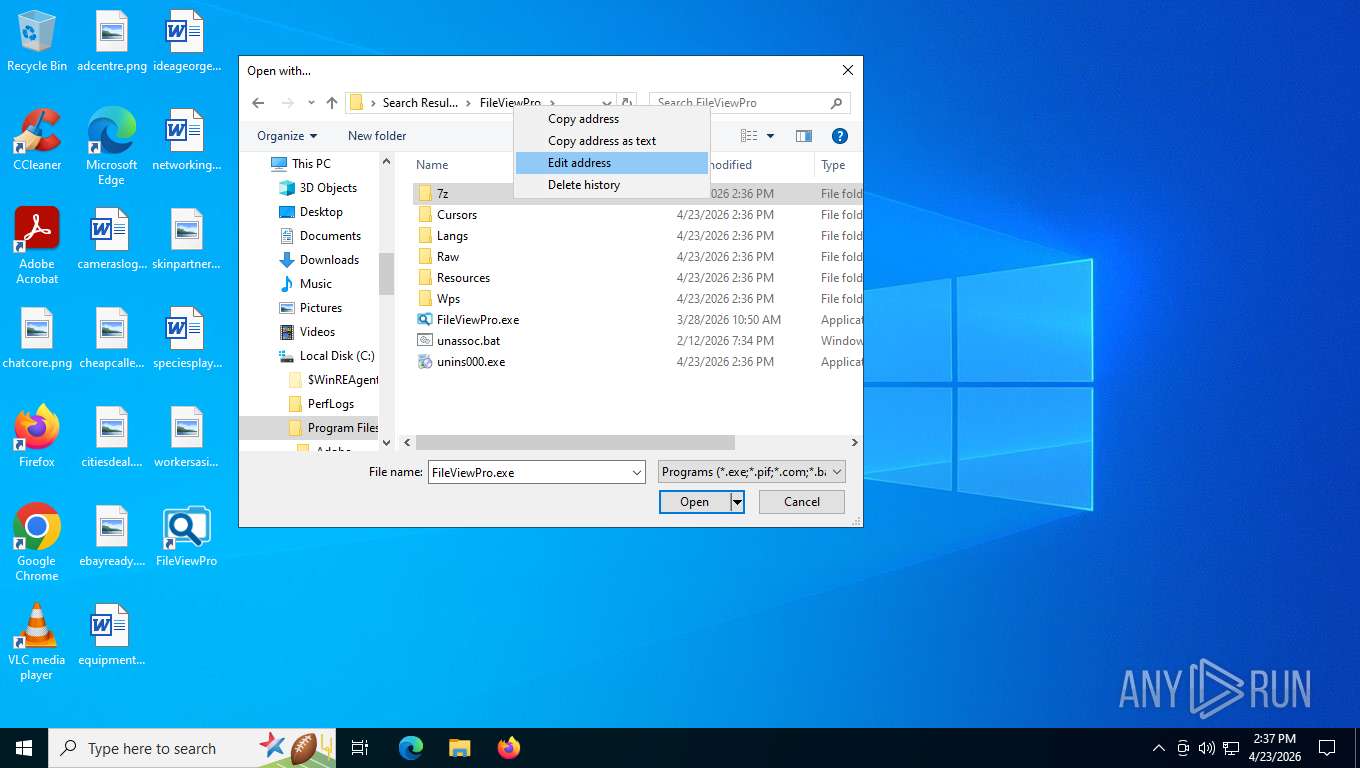
Task: Change view with the view icon
Action: [749, 136]
